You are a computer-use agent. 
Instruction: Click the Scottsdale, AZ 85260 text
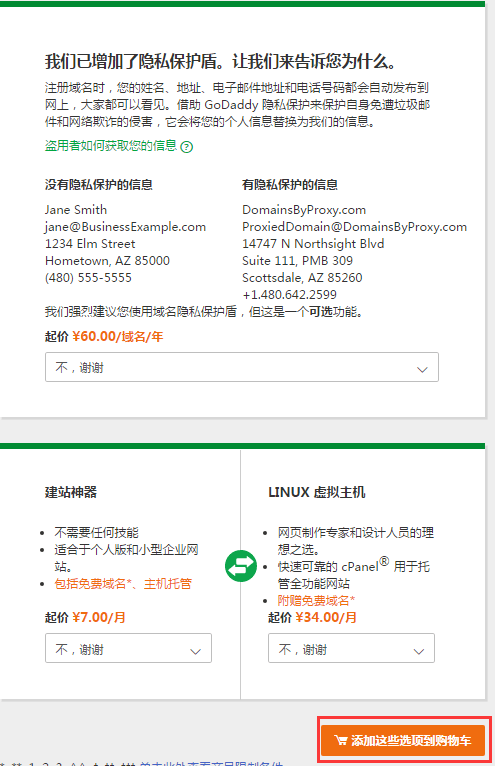click(302, 278)
